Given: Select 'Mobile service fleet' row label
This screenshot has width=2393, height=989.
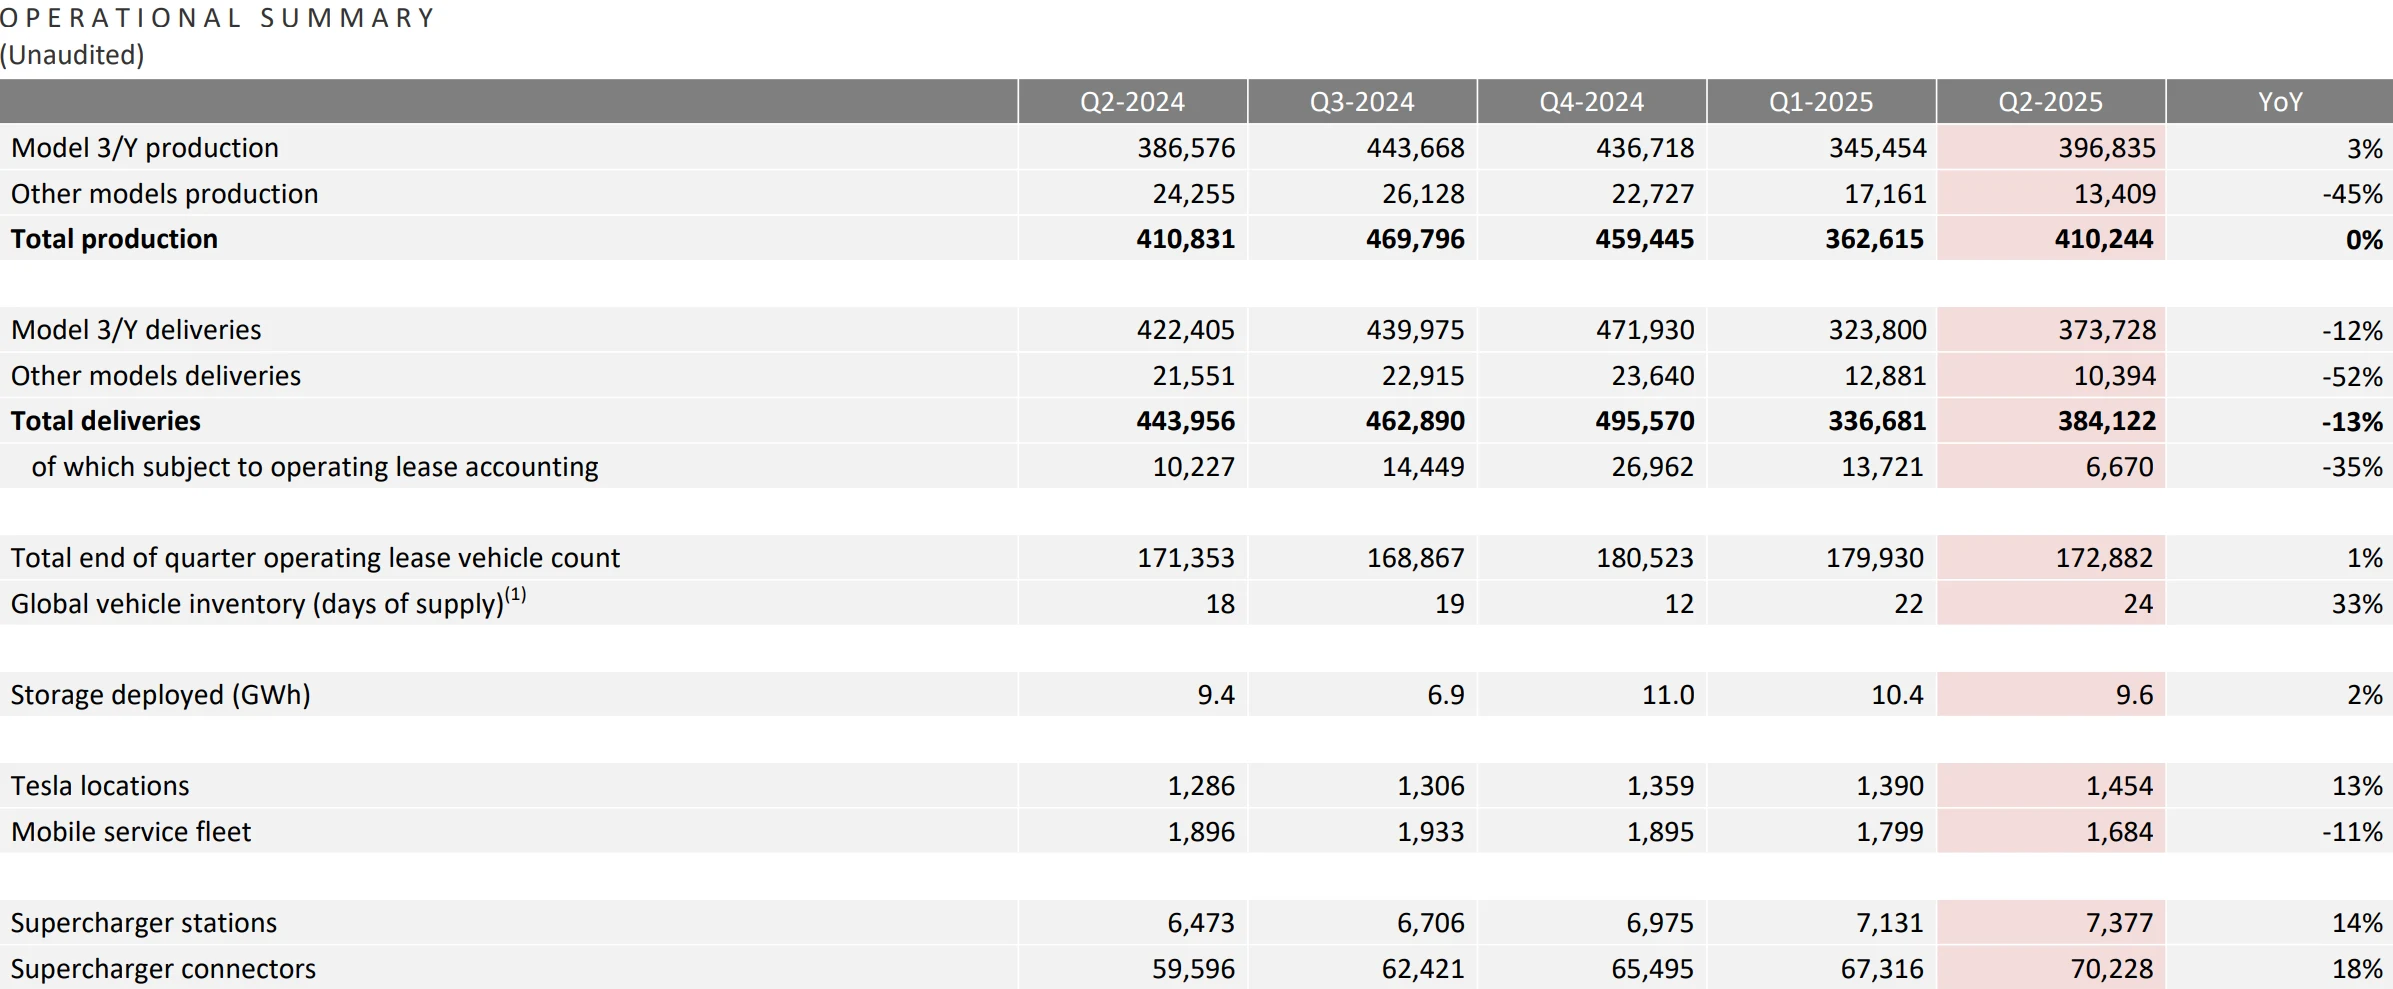Looking at the screenshot, I should (131, 832).
